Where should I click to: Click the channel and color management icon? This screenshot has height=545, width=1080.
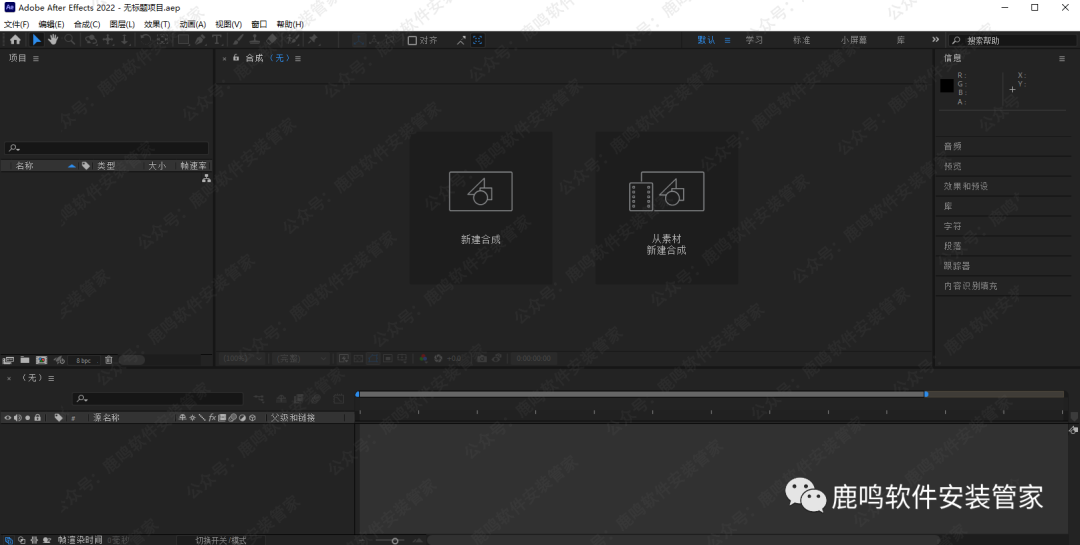coord(423,358)
